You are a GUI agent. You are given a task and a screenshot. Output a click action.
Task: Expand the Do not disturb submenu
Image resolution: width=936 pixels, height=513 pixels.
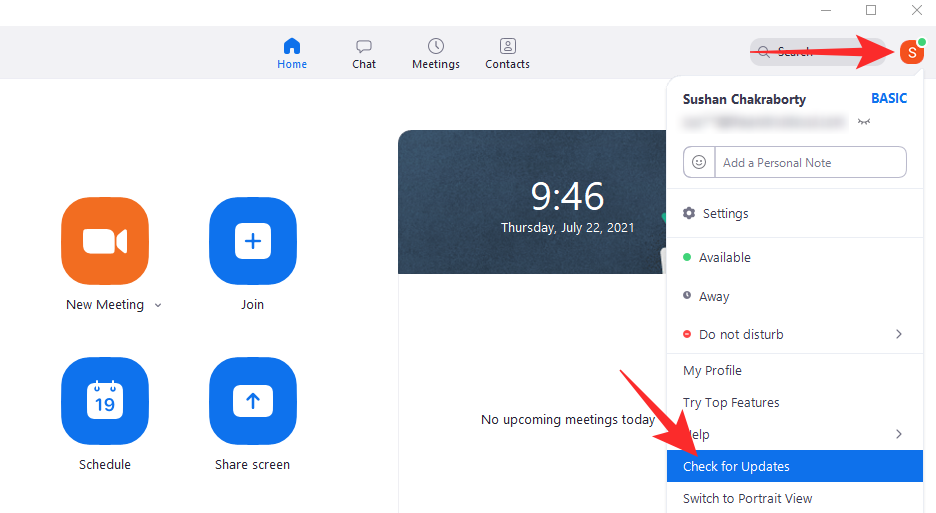(x=898, y=334)
